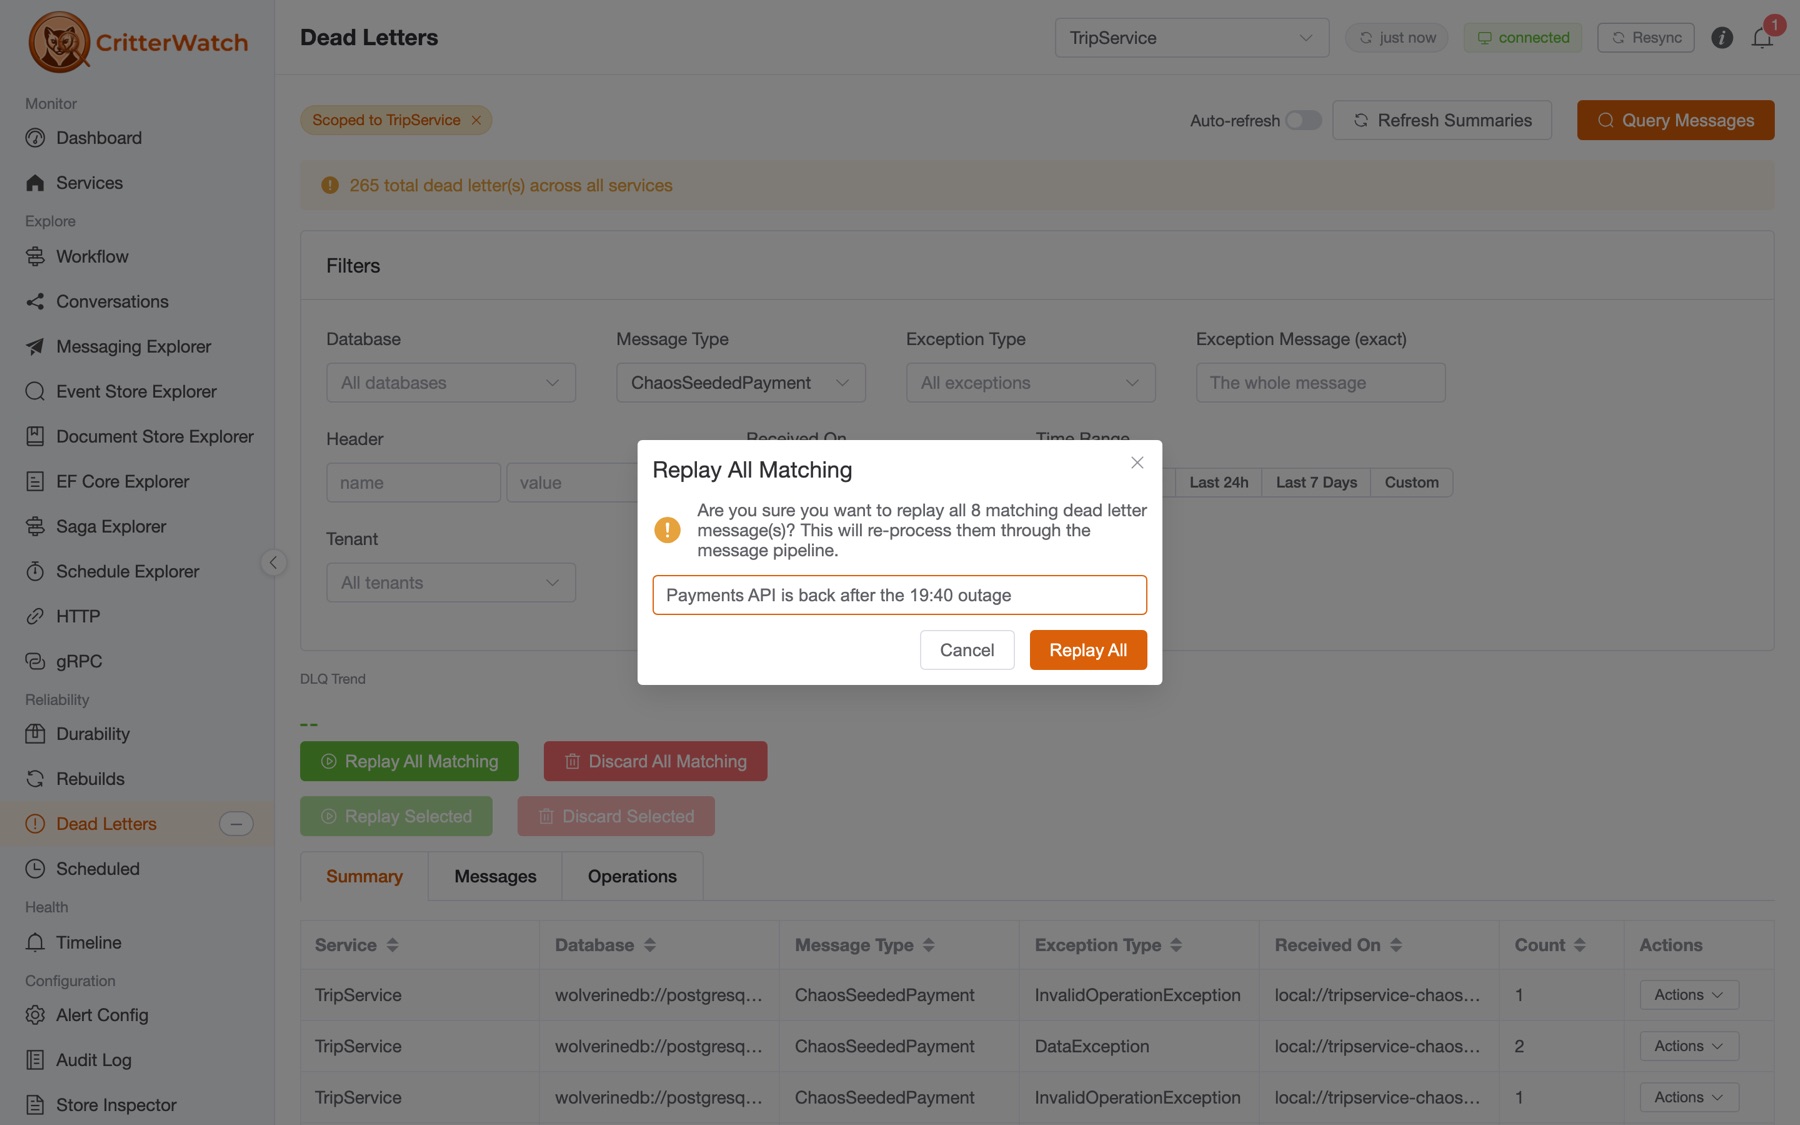Screen dimensions: 1800x1125
Task: Open the Tenant All tenants dropdown
Action: click(x=451, y=583)
